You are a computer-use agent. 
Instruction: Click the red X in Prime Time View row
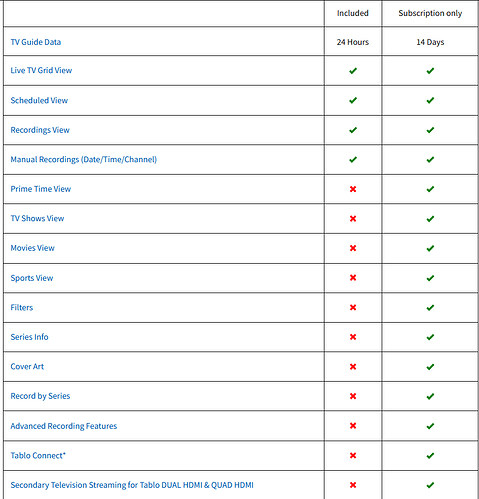[x=353, y=189]
